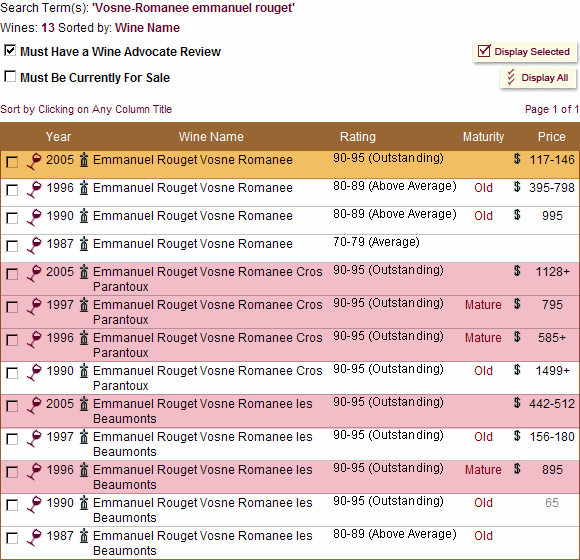Click bottle icon beside 2005 Cros Parantoux
The height and width of the screenshot is (560, 580).
tap(84, 272)
